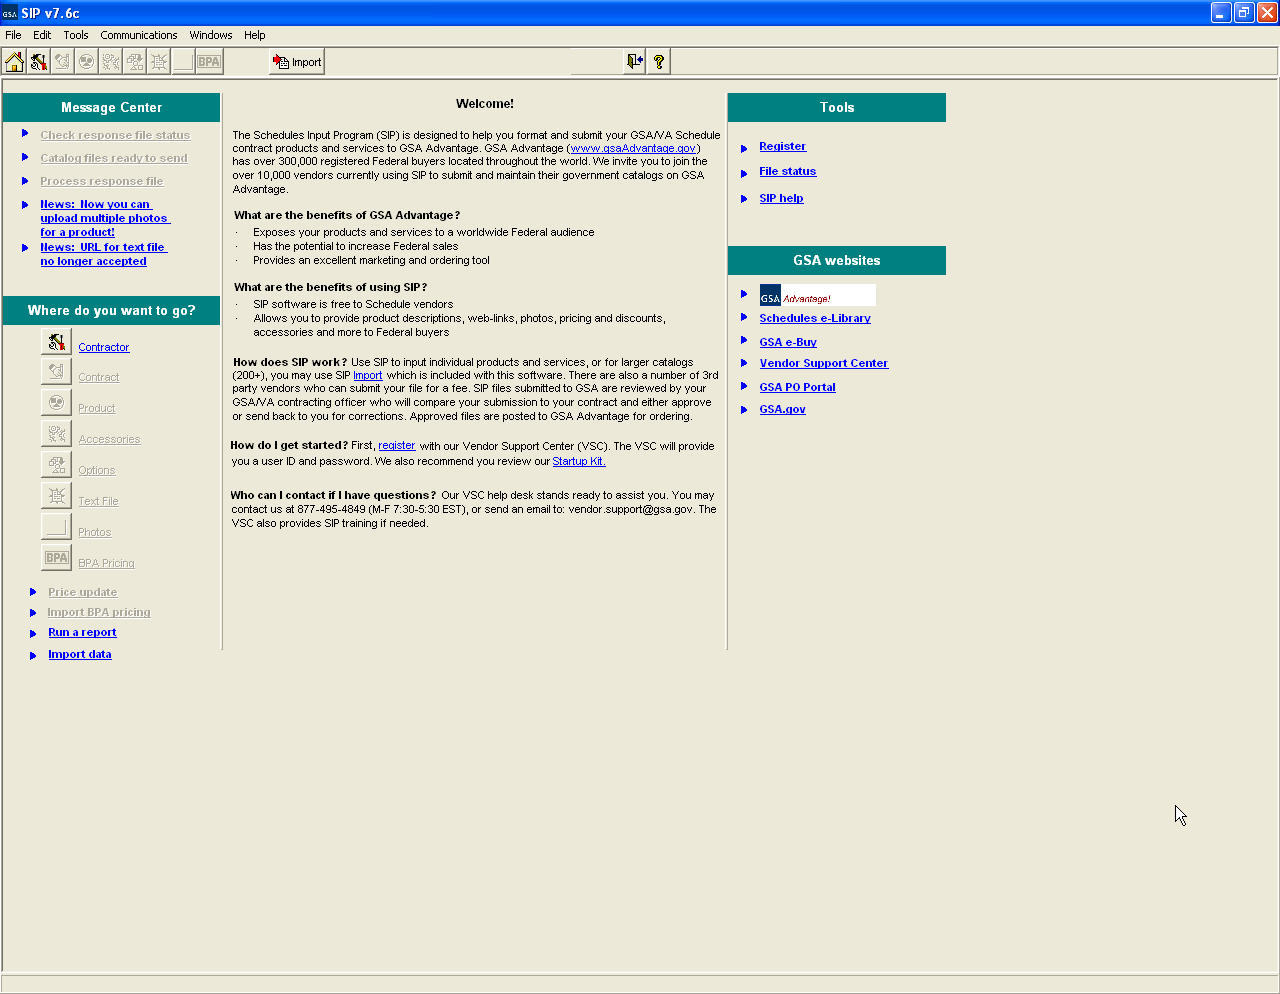Open the GSA.gov link

click(783, 409)
